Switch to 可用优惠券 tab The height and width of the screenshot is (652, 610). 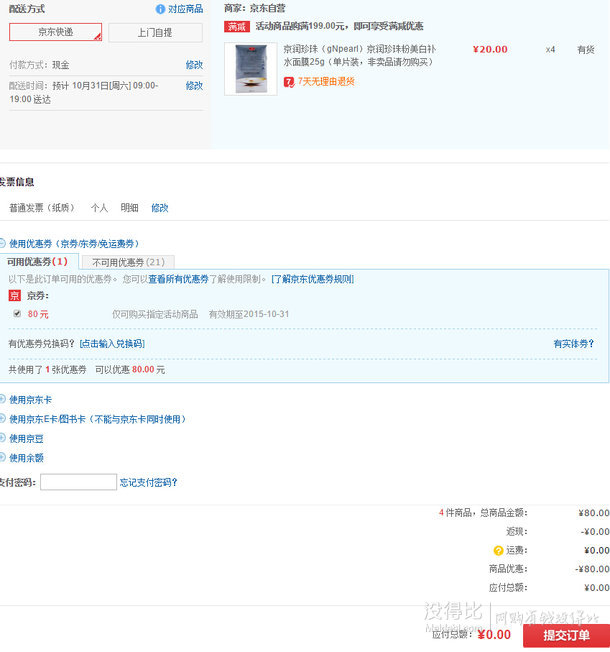point(37,262)
